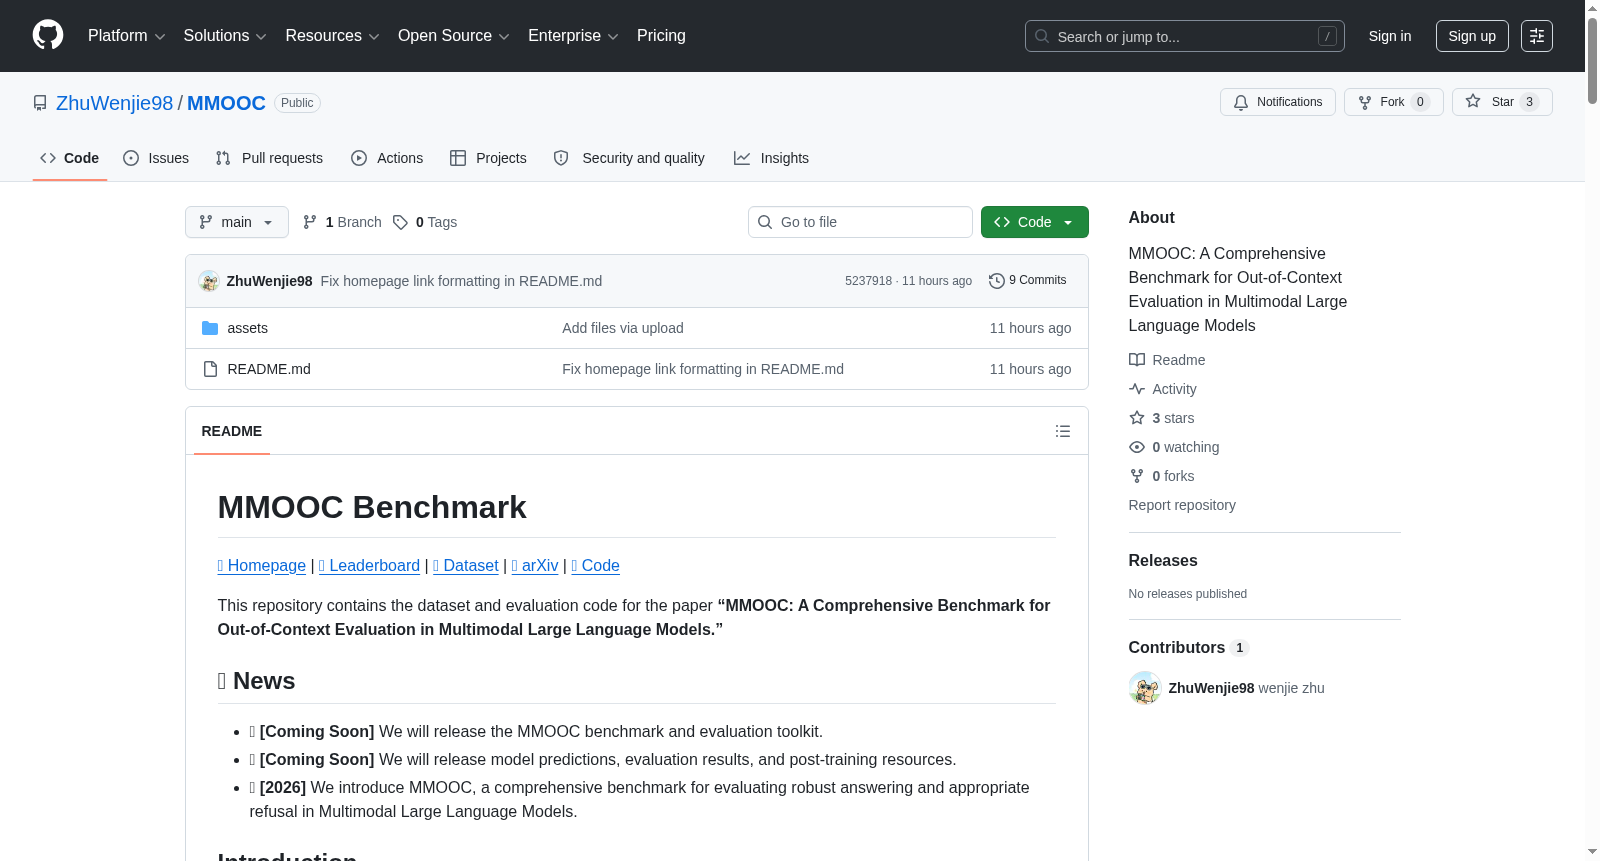Open README.md file entry
This screenshot has width=1600, height=861.
pyautogui.click(x=268, y=369)
